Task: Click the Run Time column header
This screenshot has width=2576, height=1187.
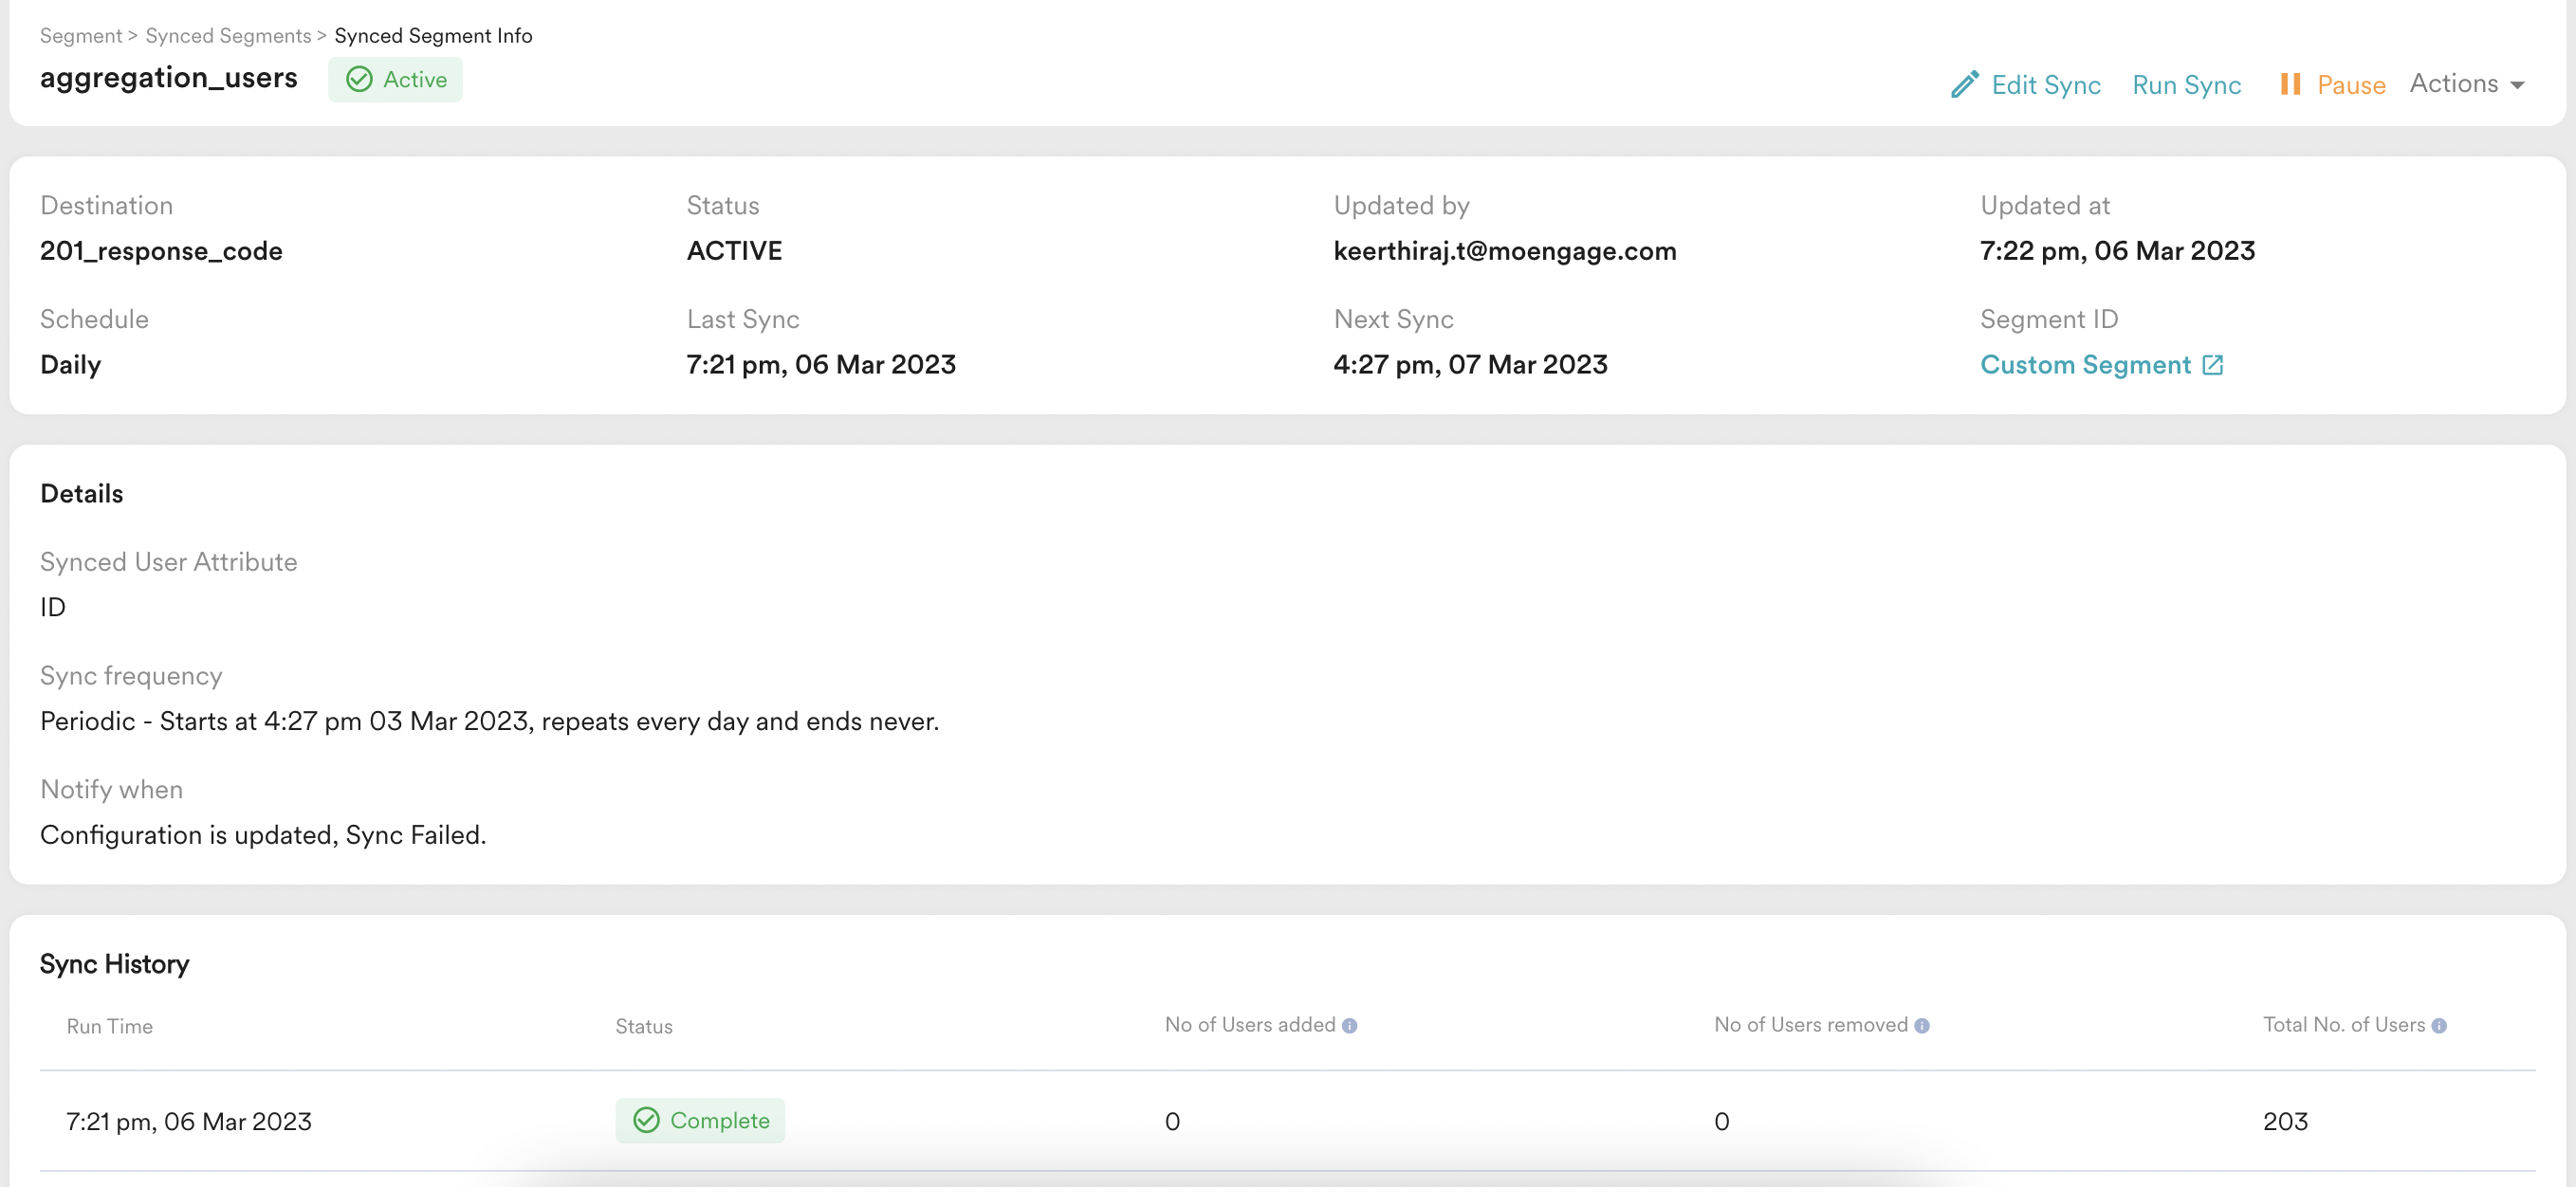Action: point(110,1026)
